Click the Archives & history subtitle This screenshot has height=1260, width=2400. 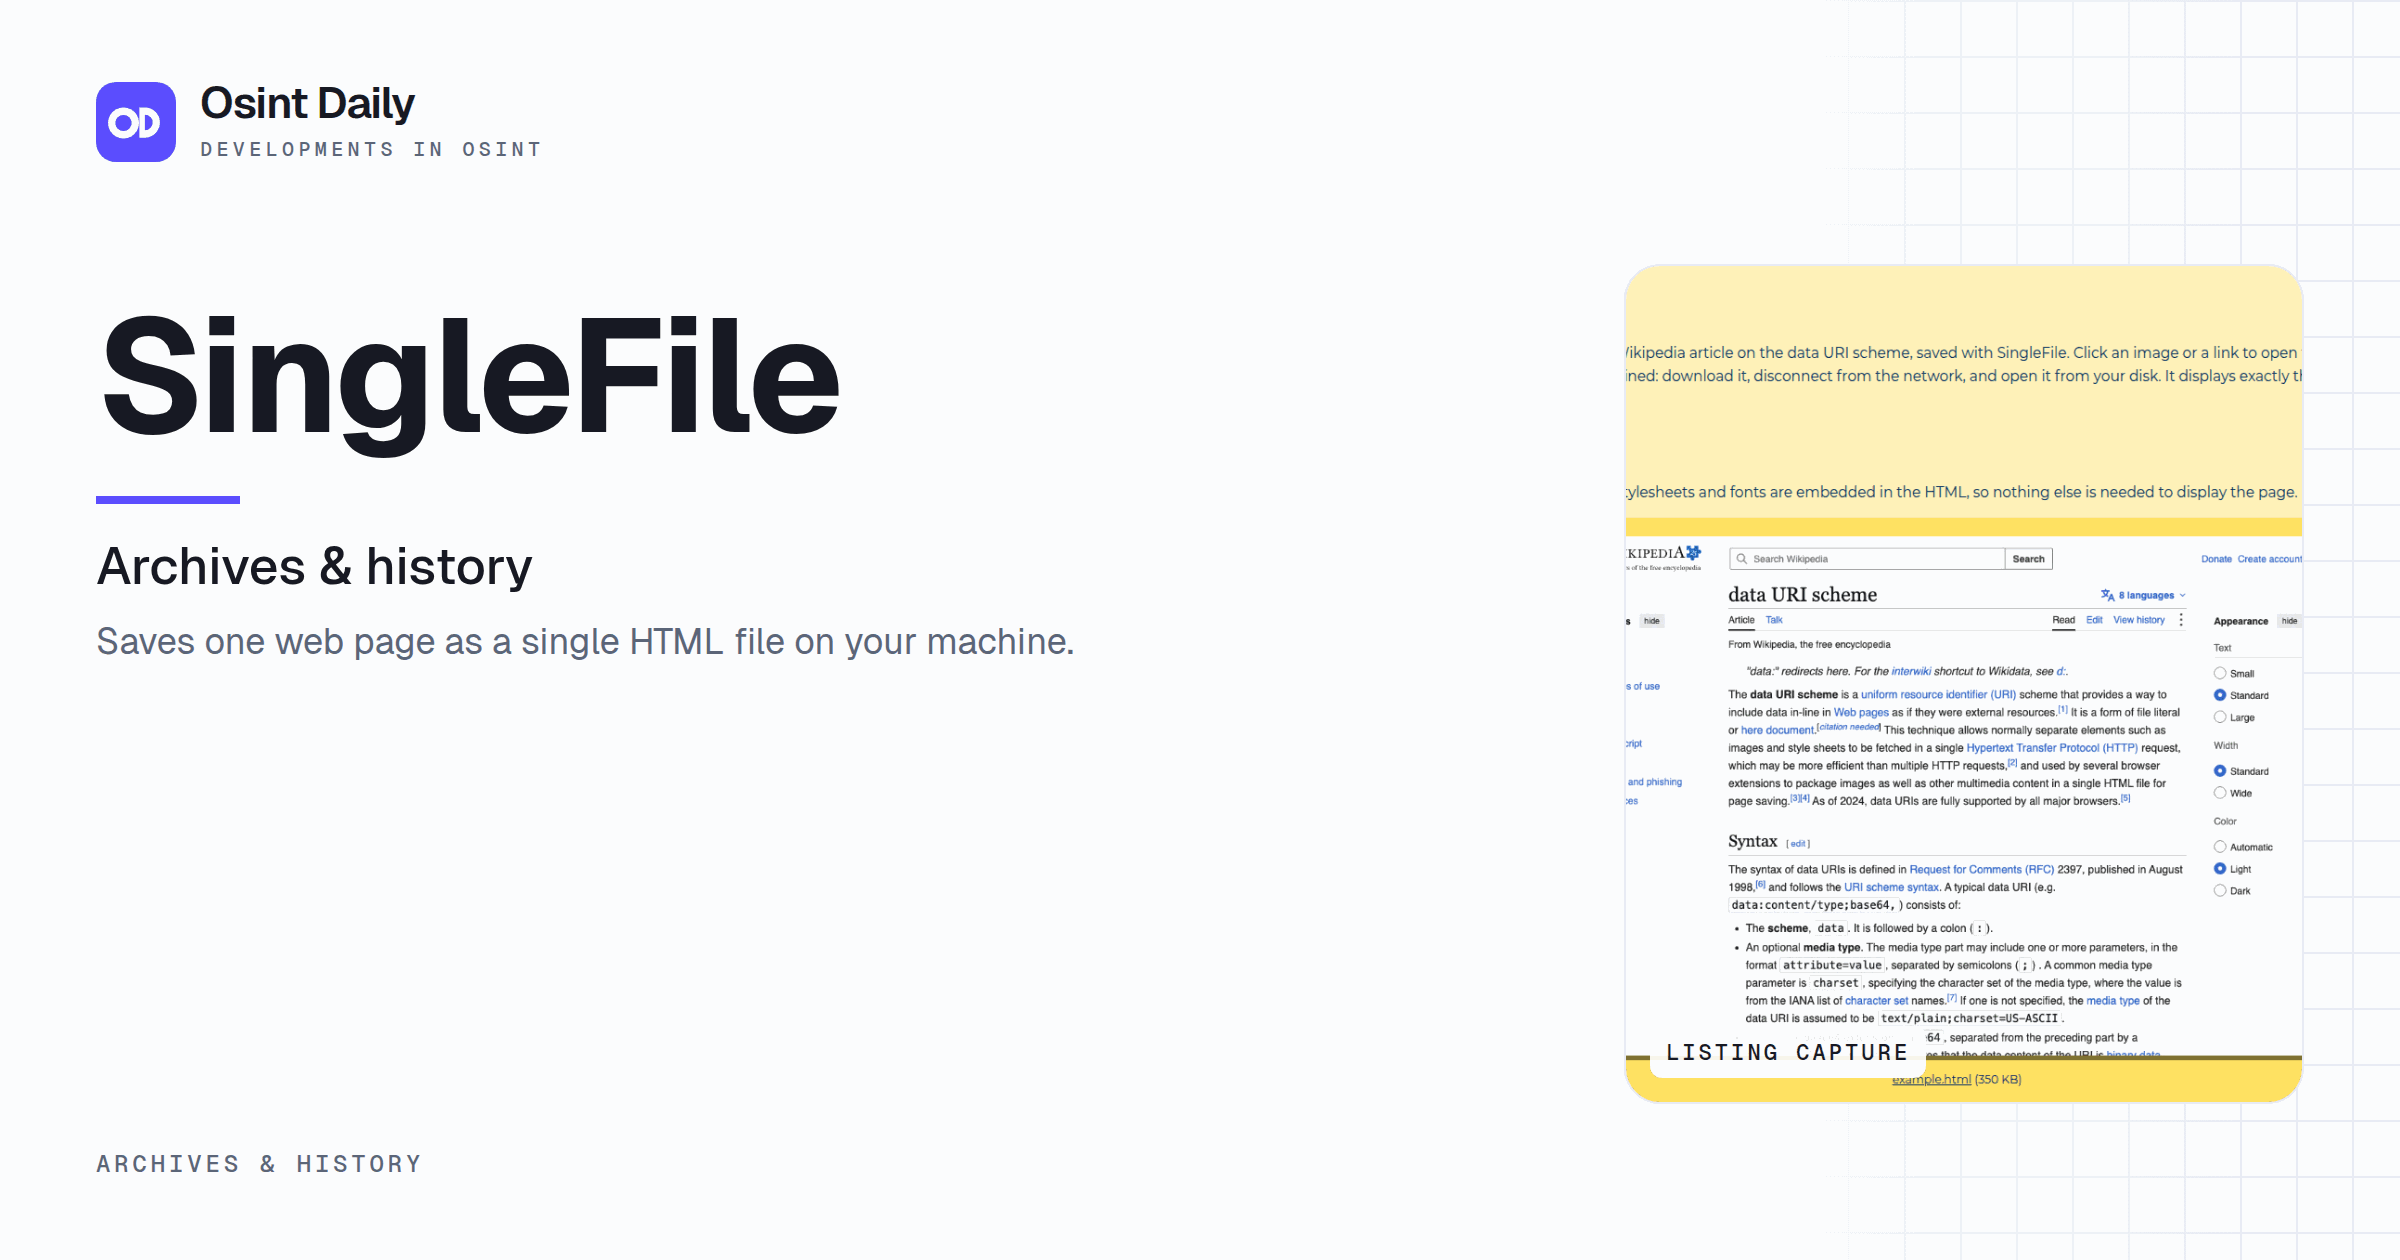314,567
